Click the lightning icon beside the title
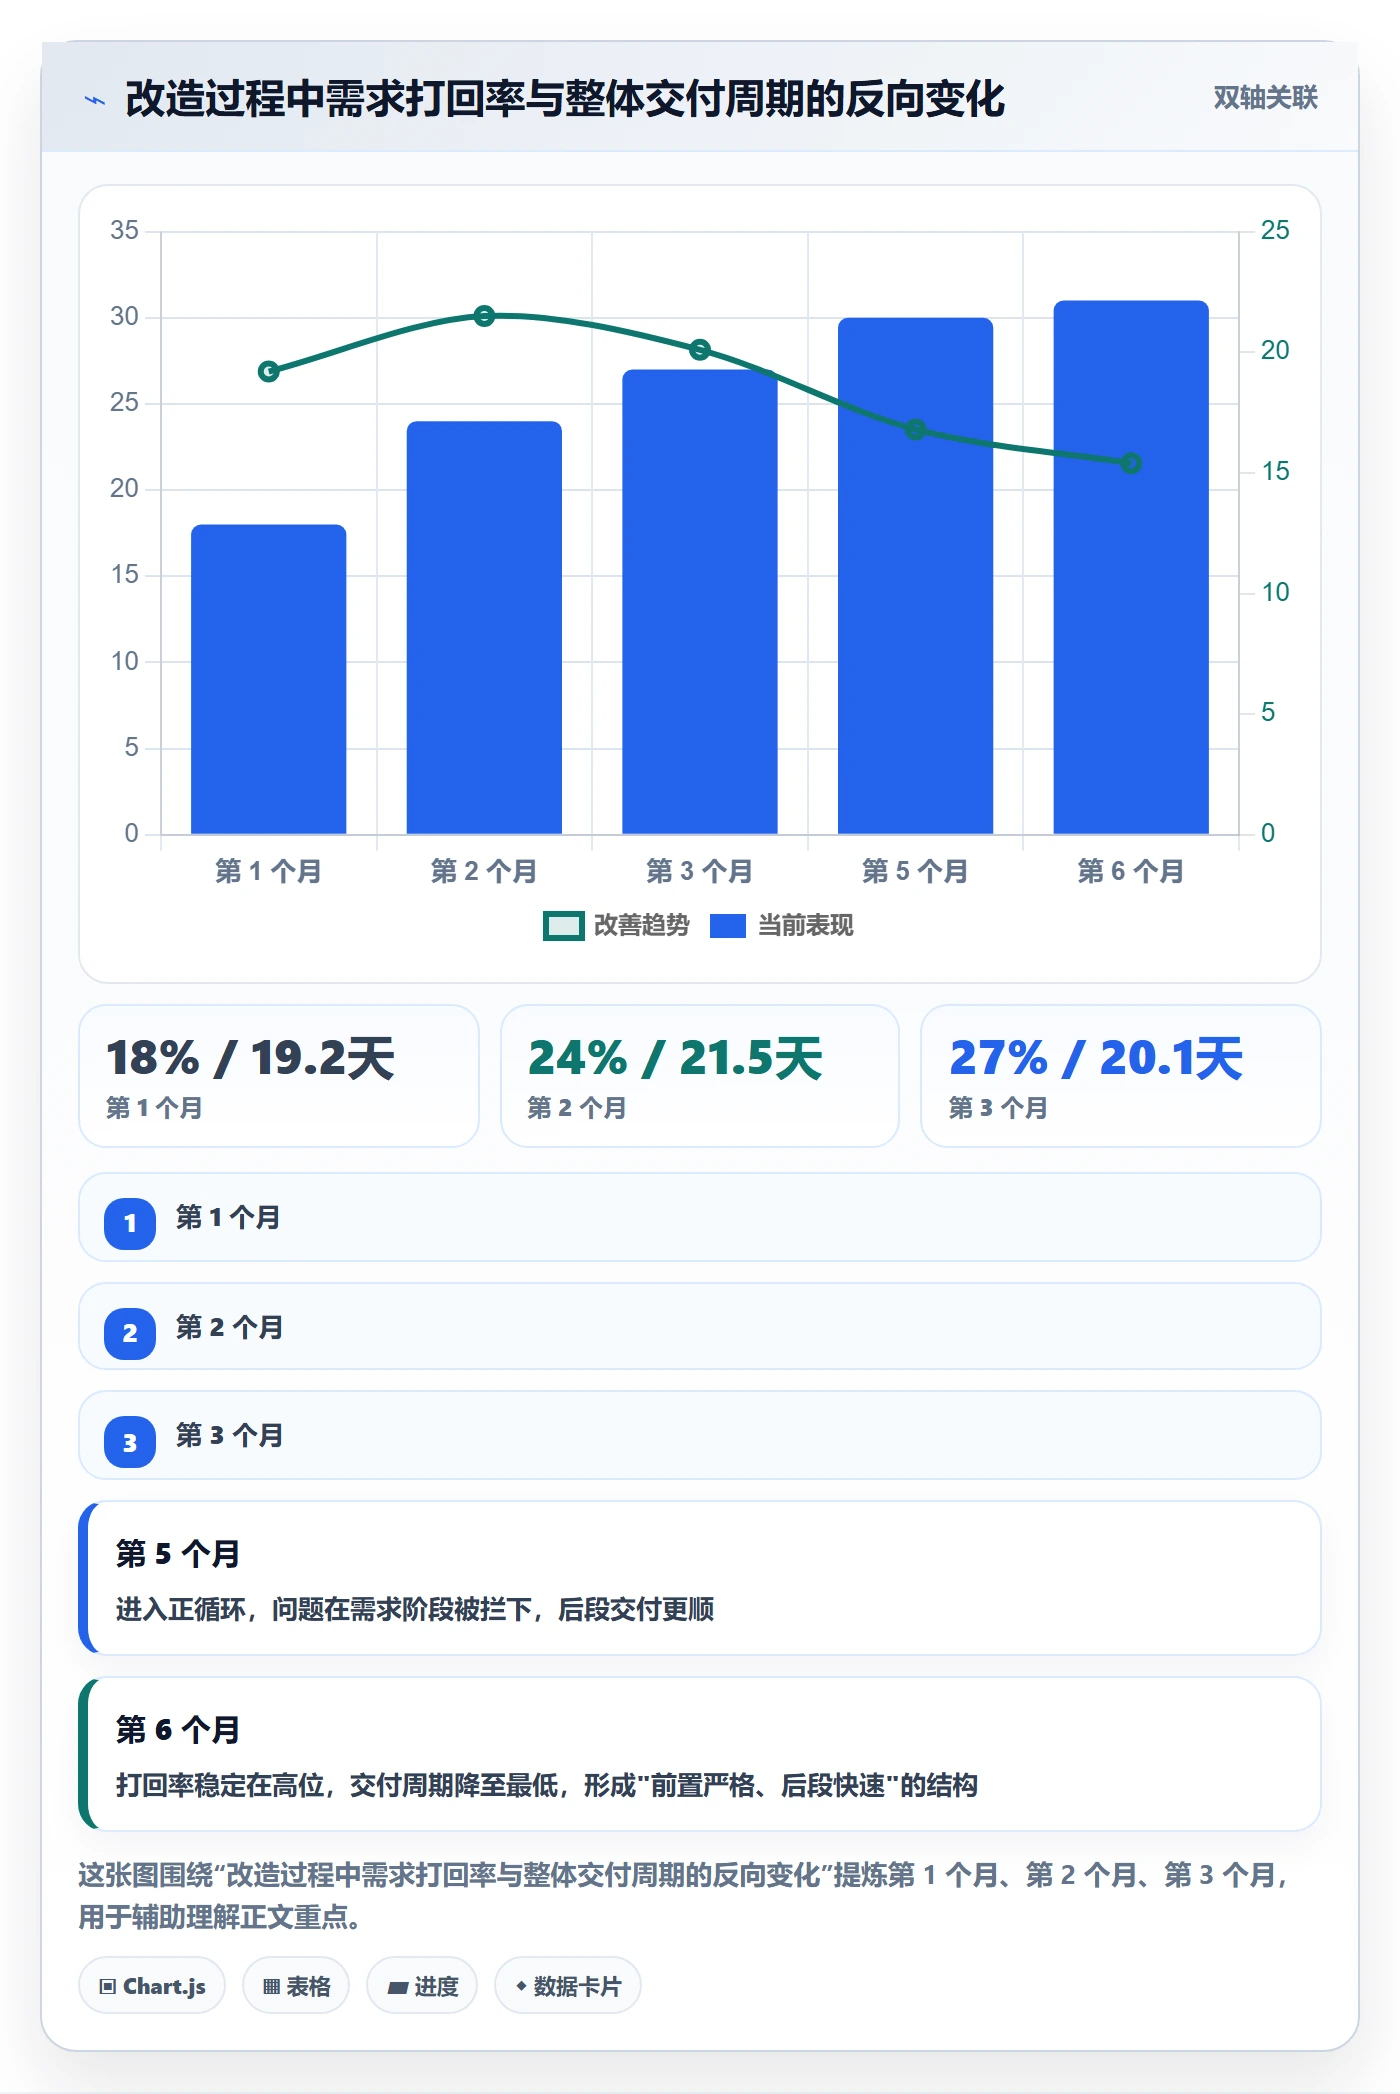This screenshot has width=1400, height=2094. point(95,99)
